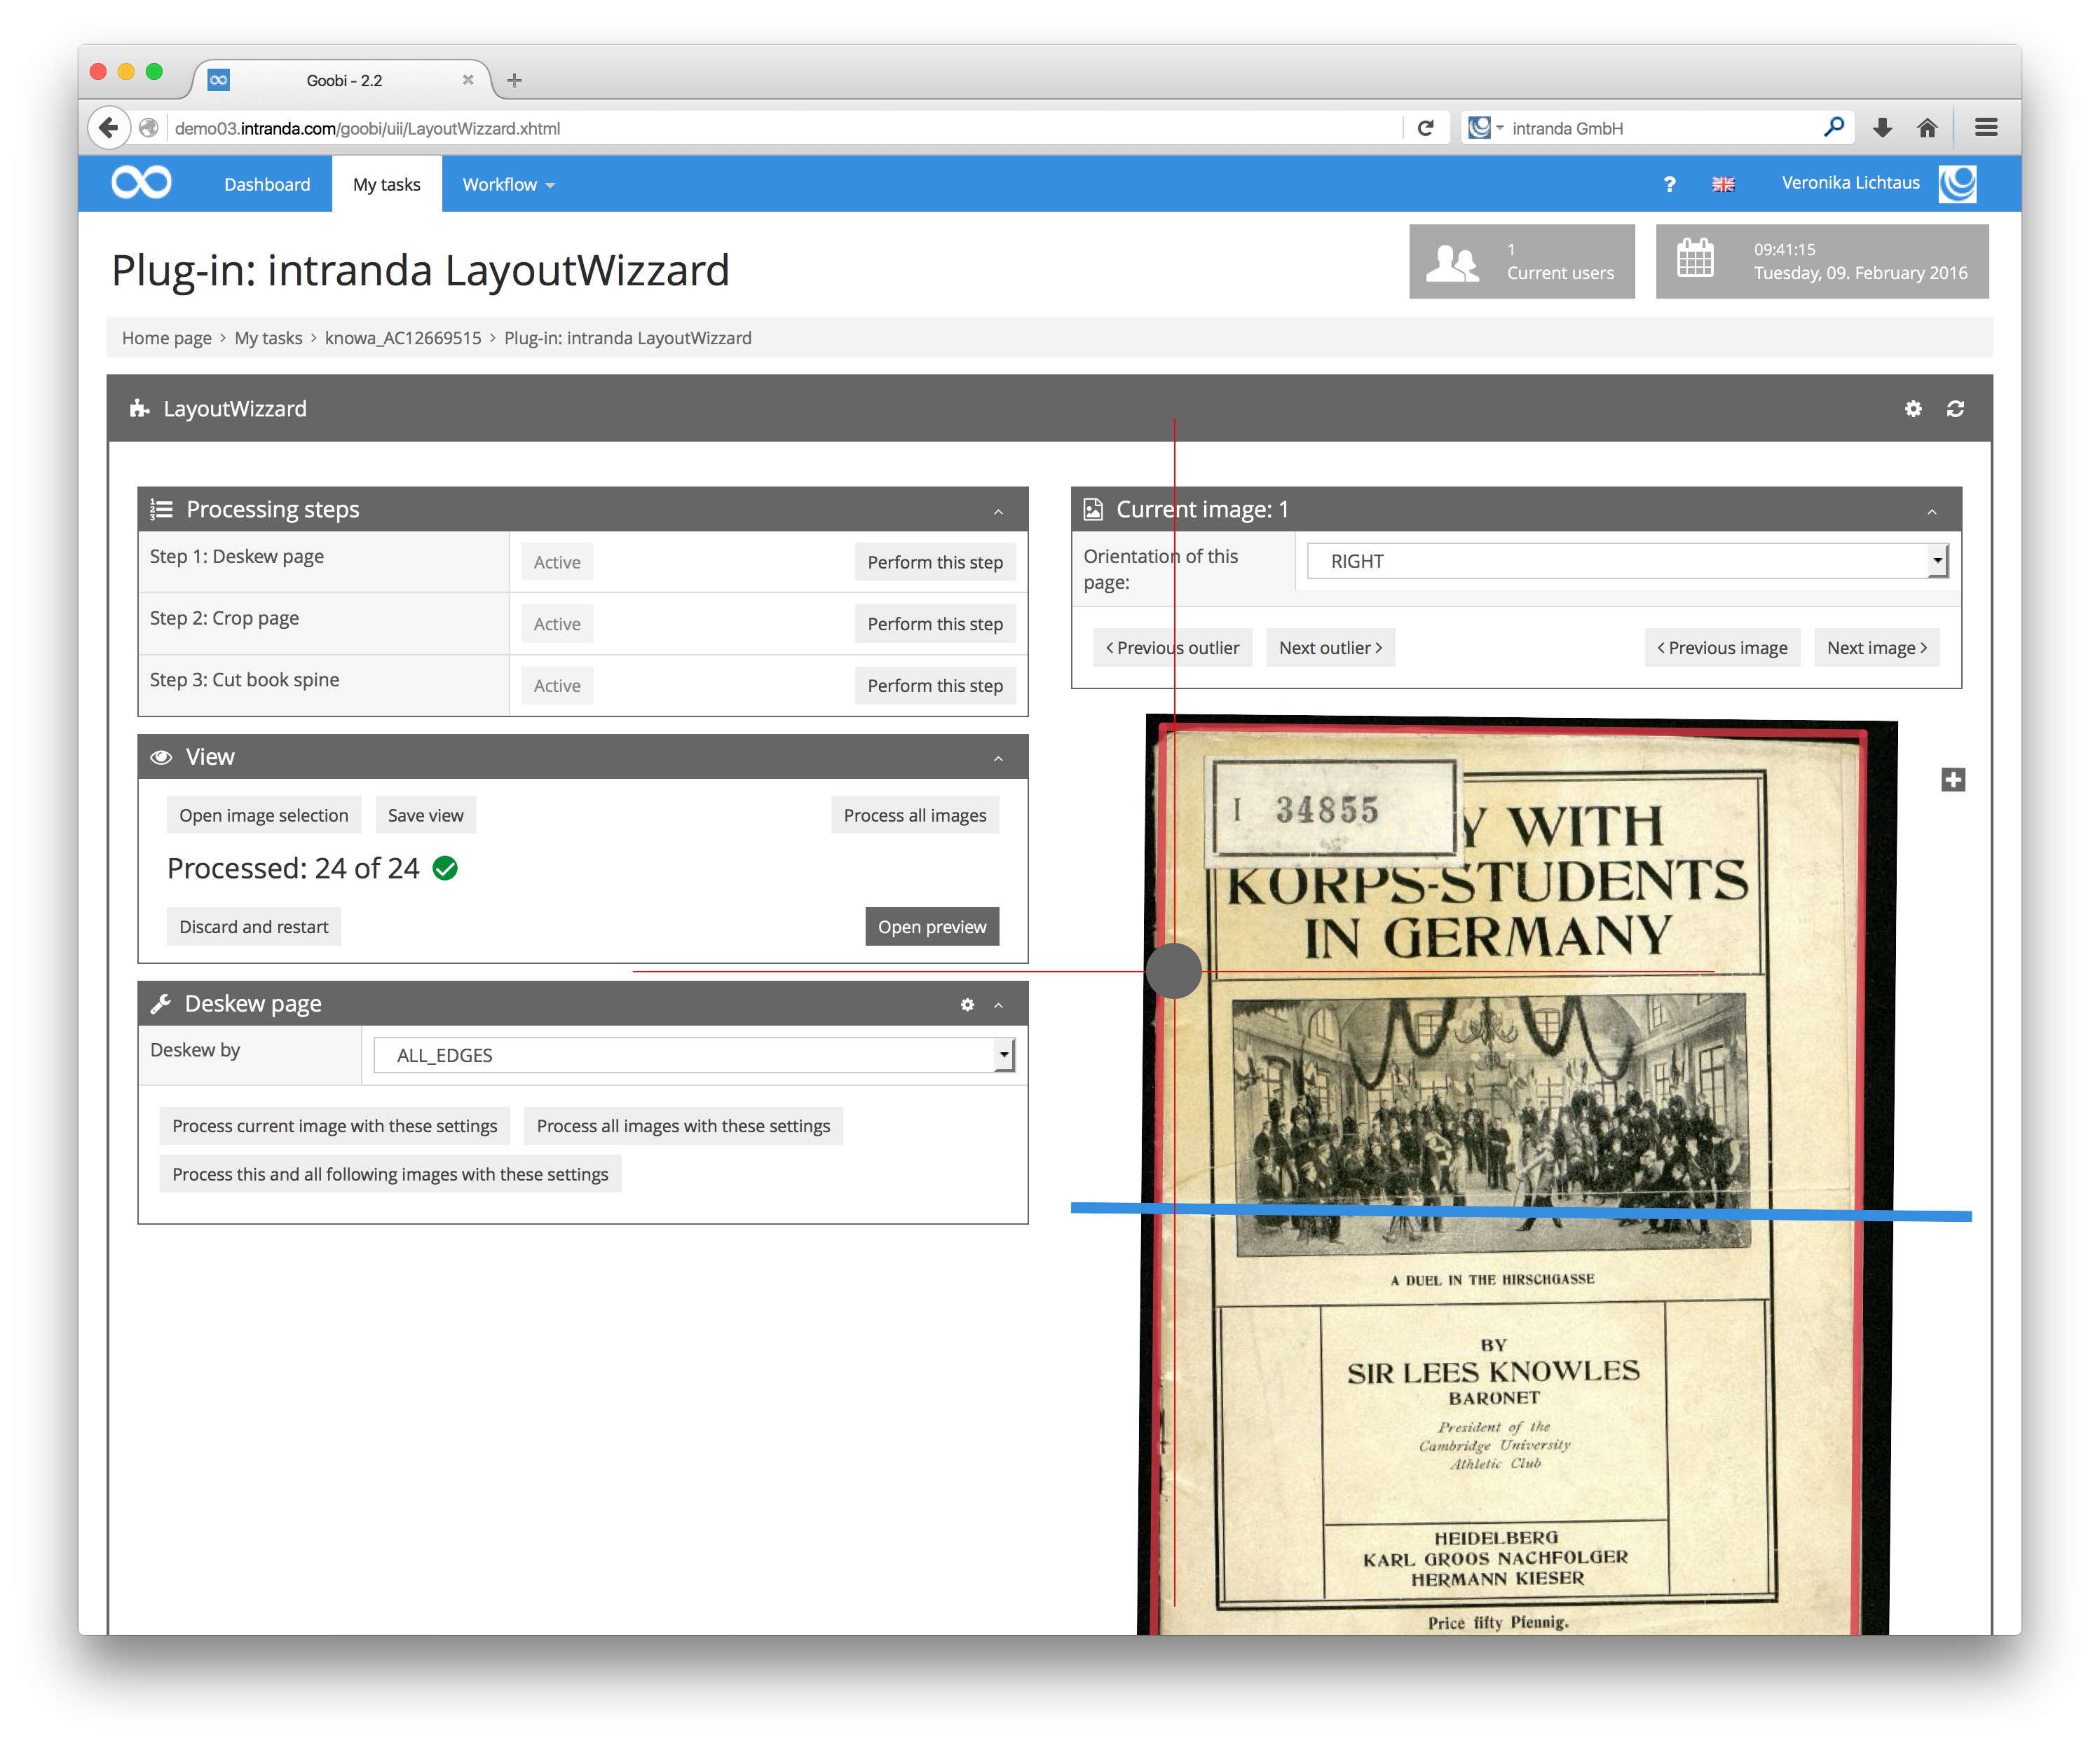
Task: Click the Goobi - 2.2 browser tab
Action: click(344, 80)
